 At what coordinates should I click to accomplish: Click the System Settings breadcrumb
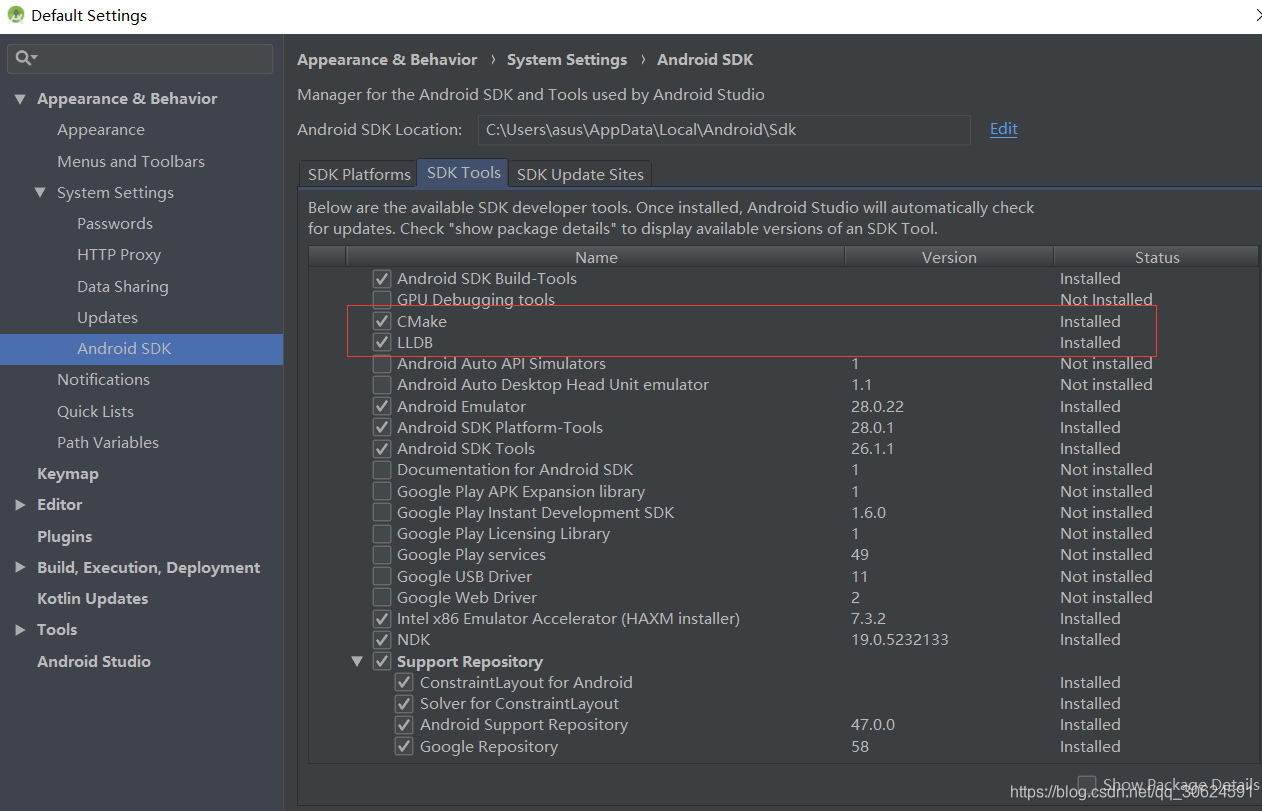tap(567, 60)
